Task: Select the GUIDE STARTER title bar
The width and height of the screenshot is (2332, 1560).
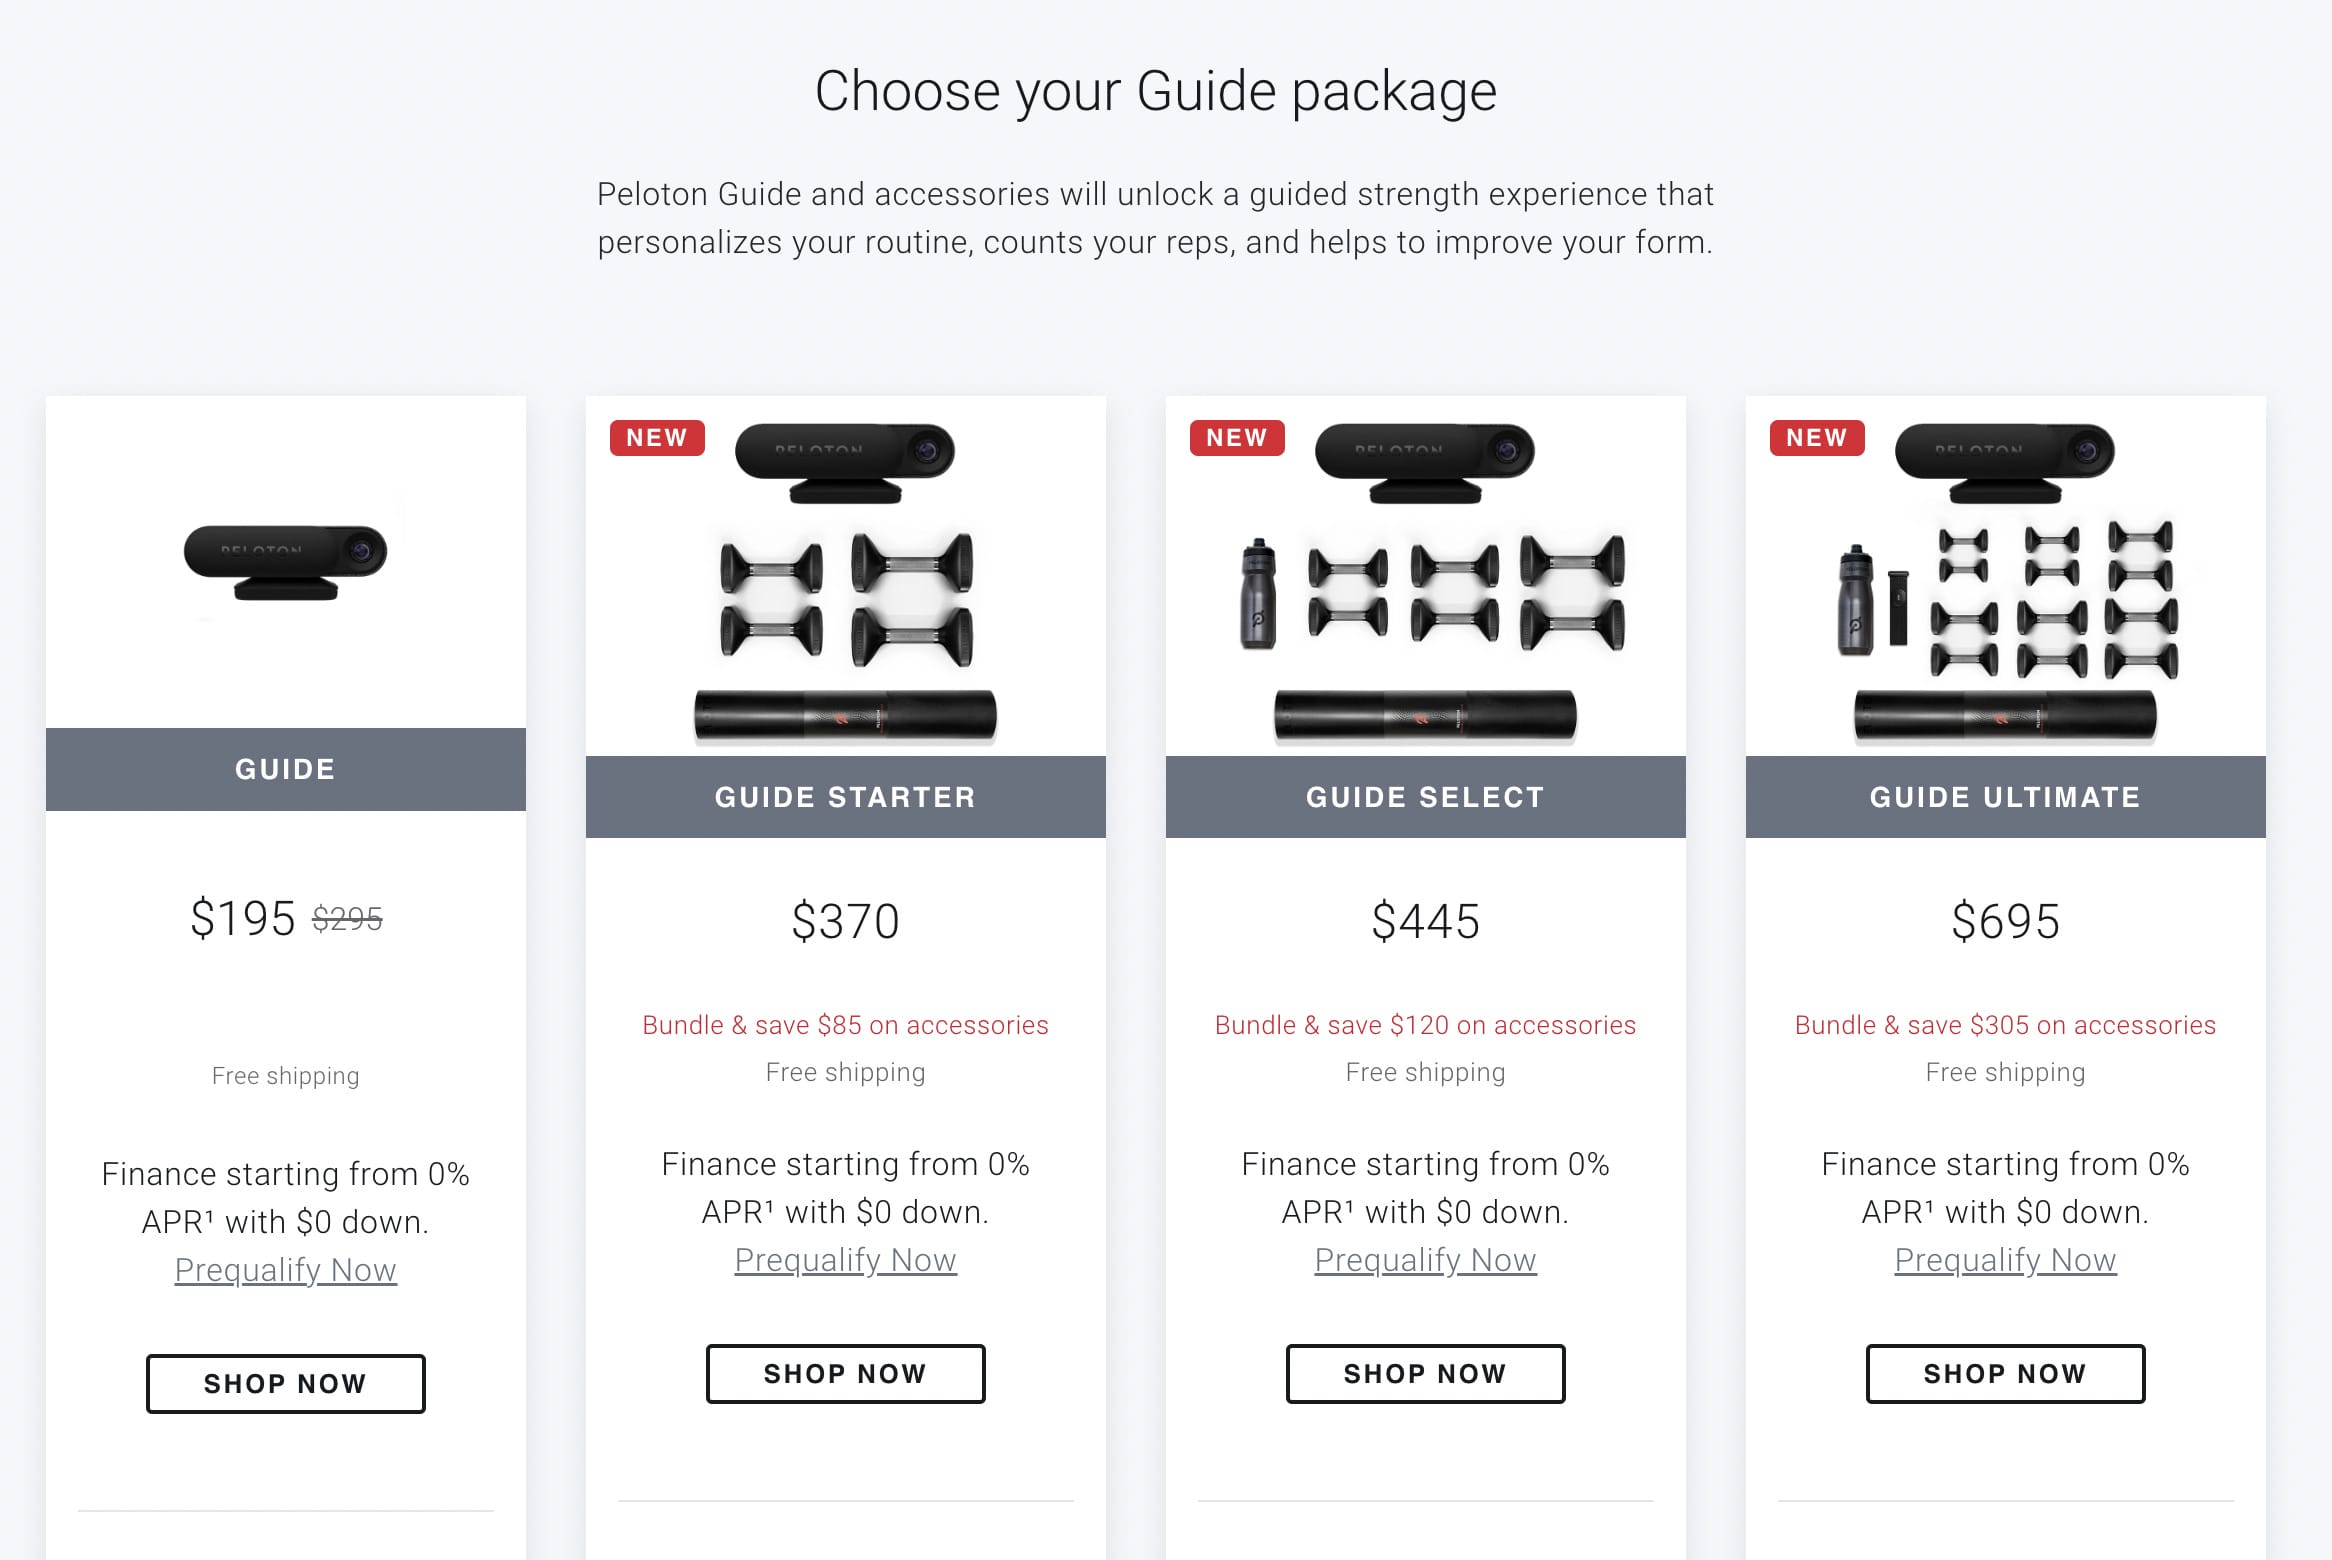Action: click(845, 796)
